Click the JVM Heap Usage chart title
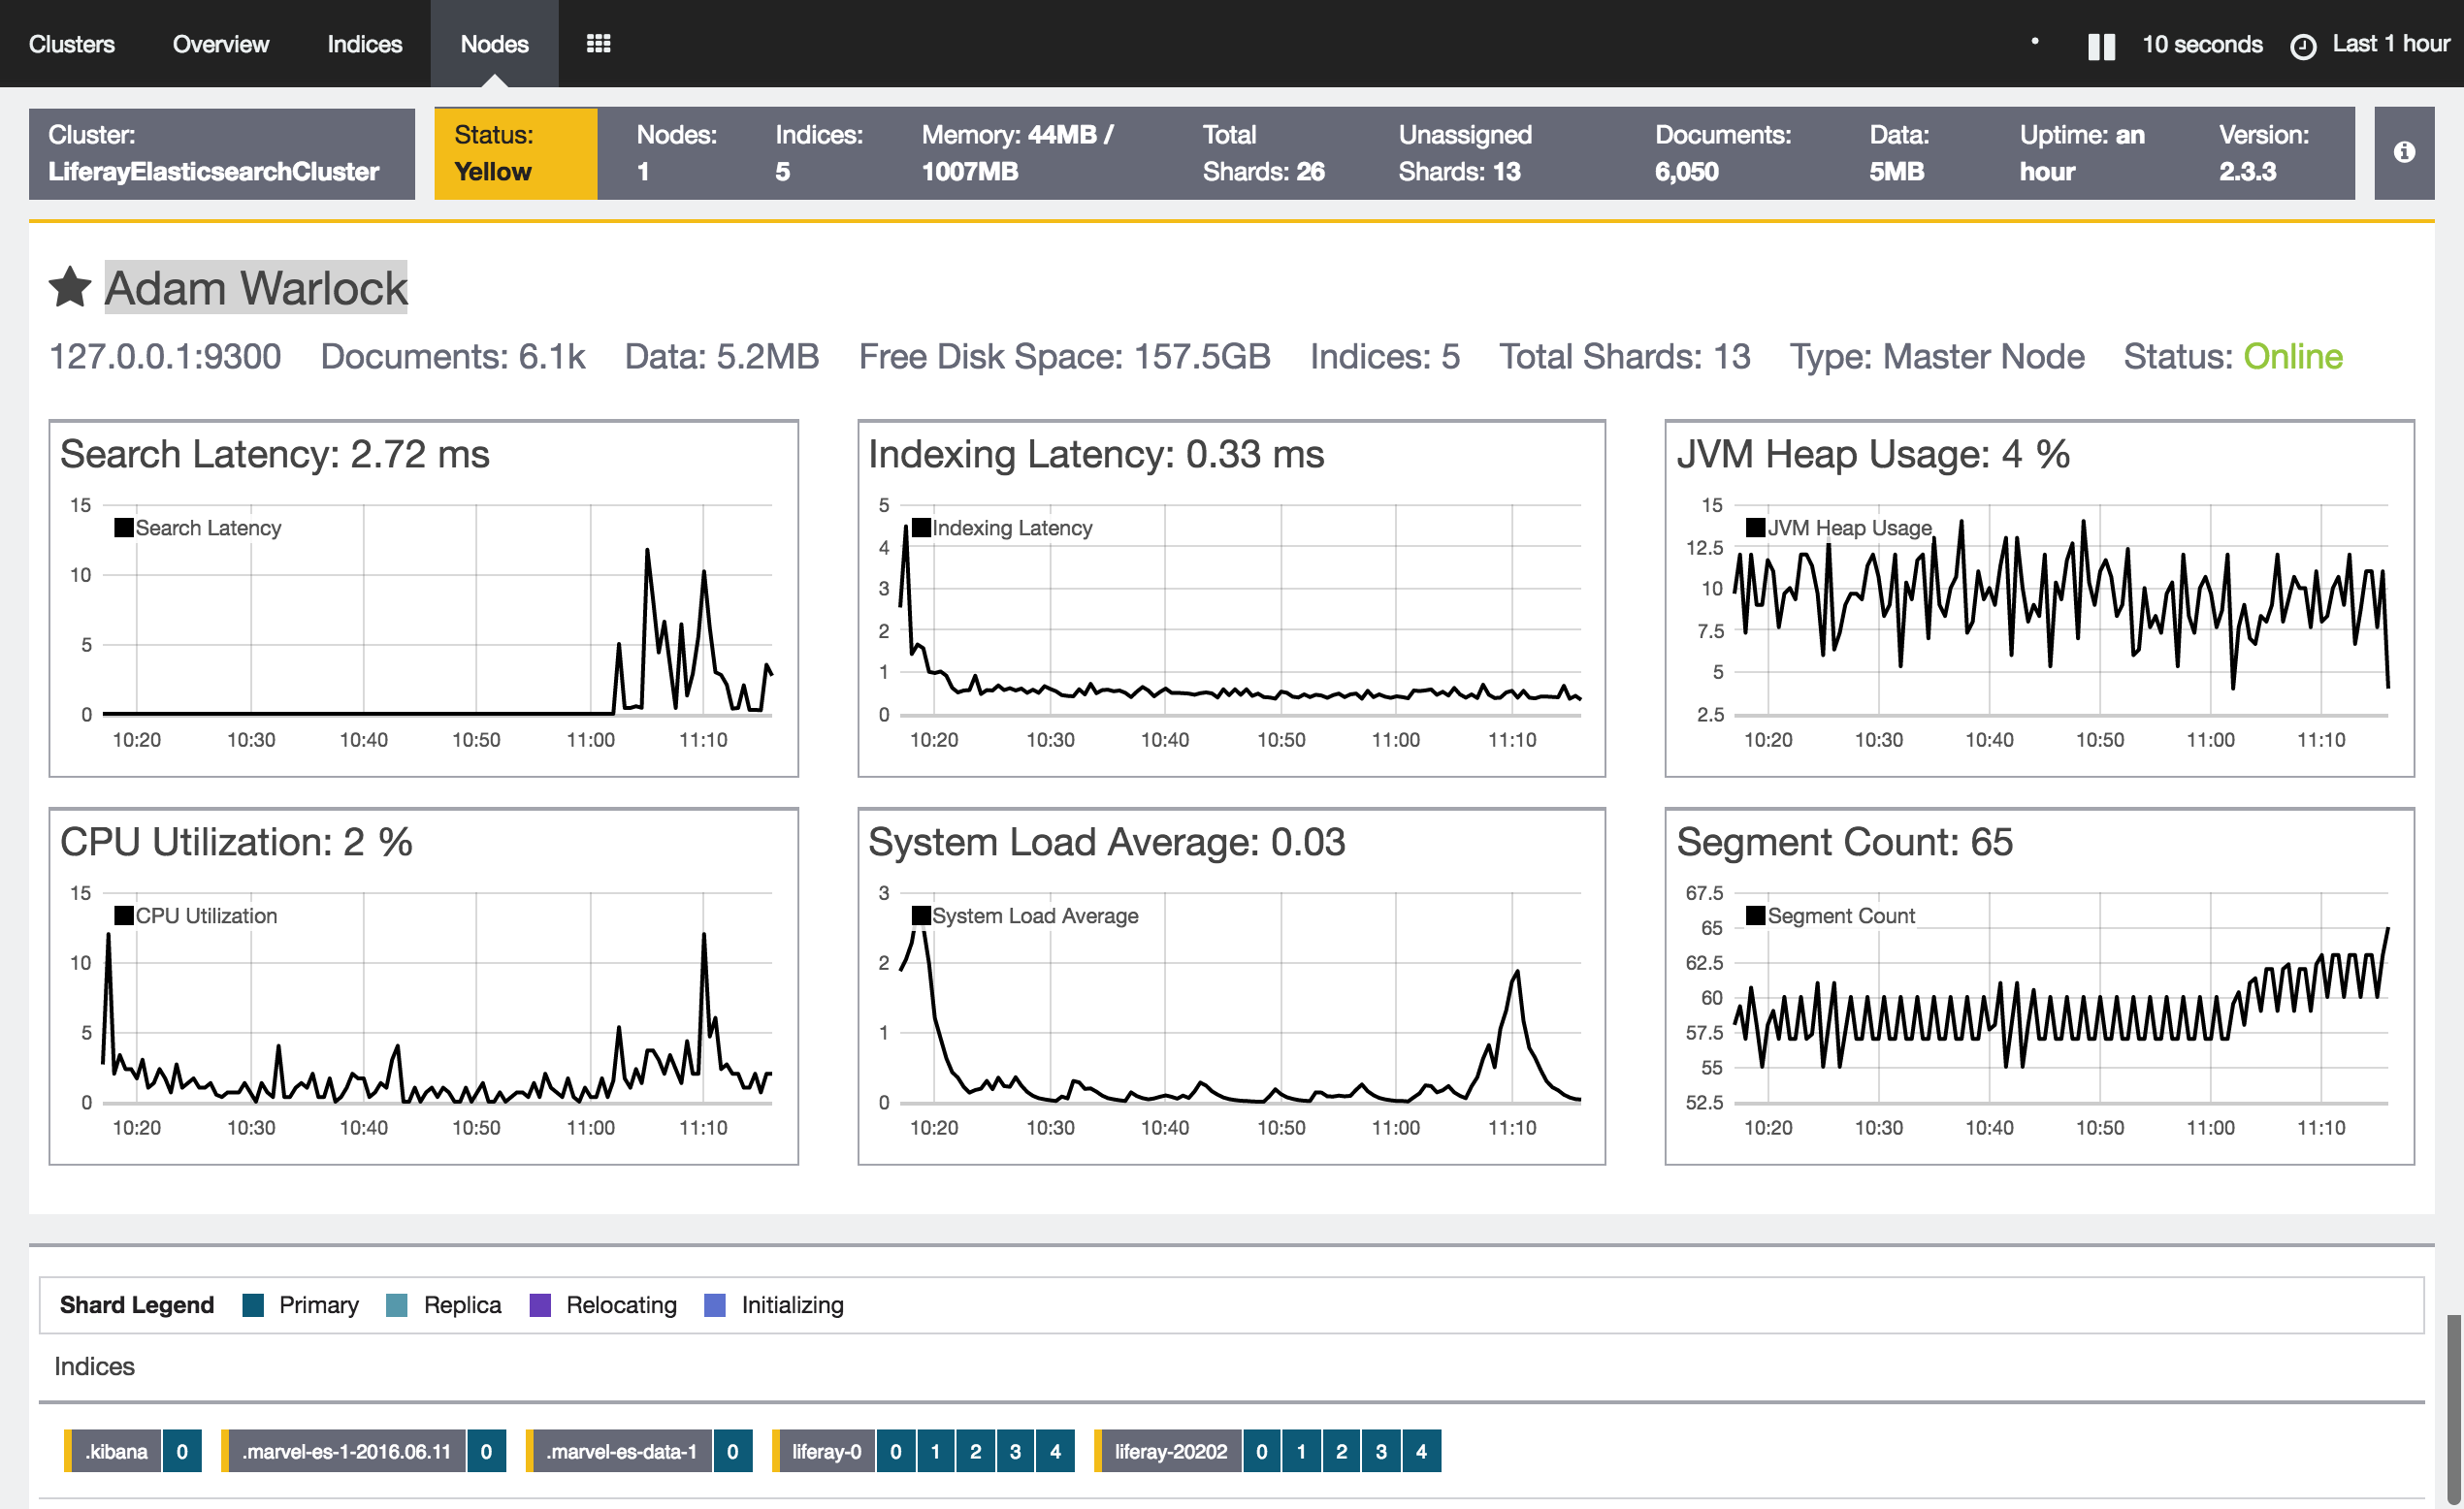The width and height of the screenshot is (2464, 1509). (x=1873, y=455)
